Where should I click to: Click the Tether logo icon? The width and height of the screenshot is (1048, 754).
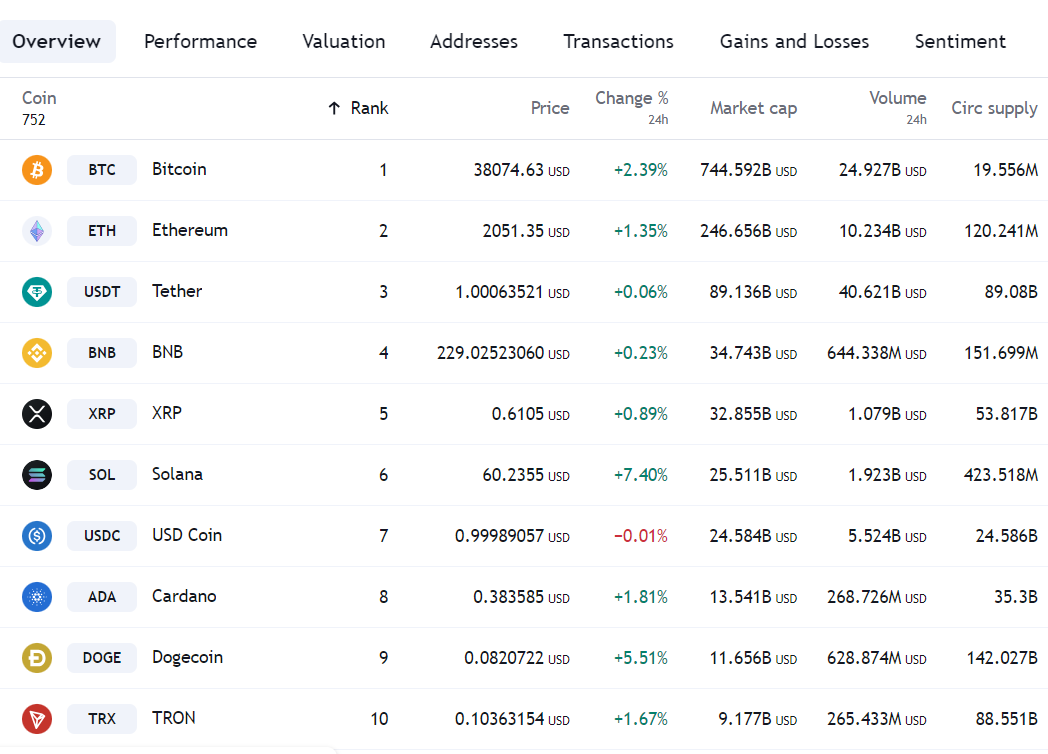tap(37, 292)
